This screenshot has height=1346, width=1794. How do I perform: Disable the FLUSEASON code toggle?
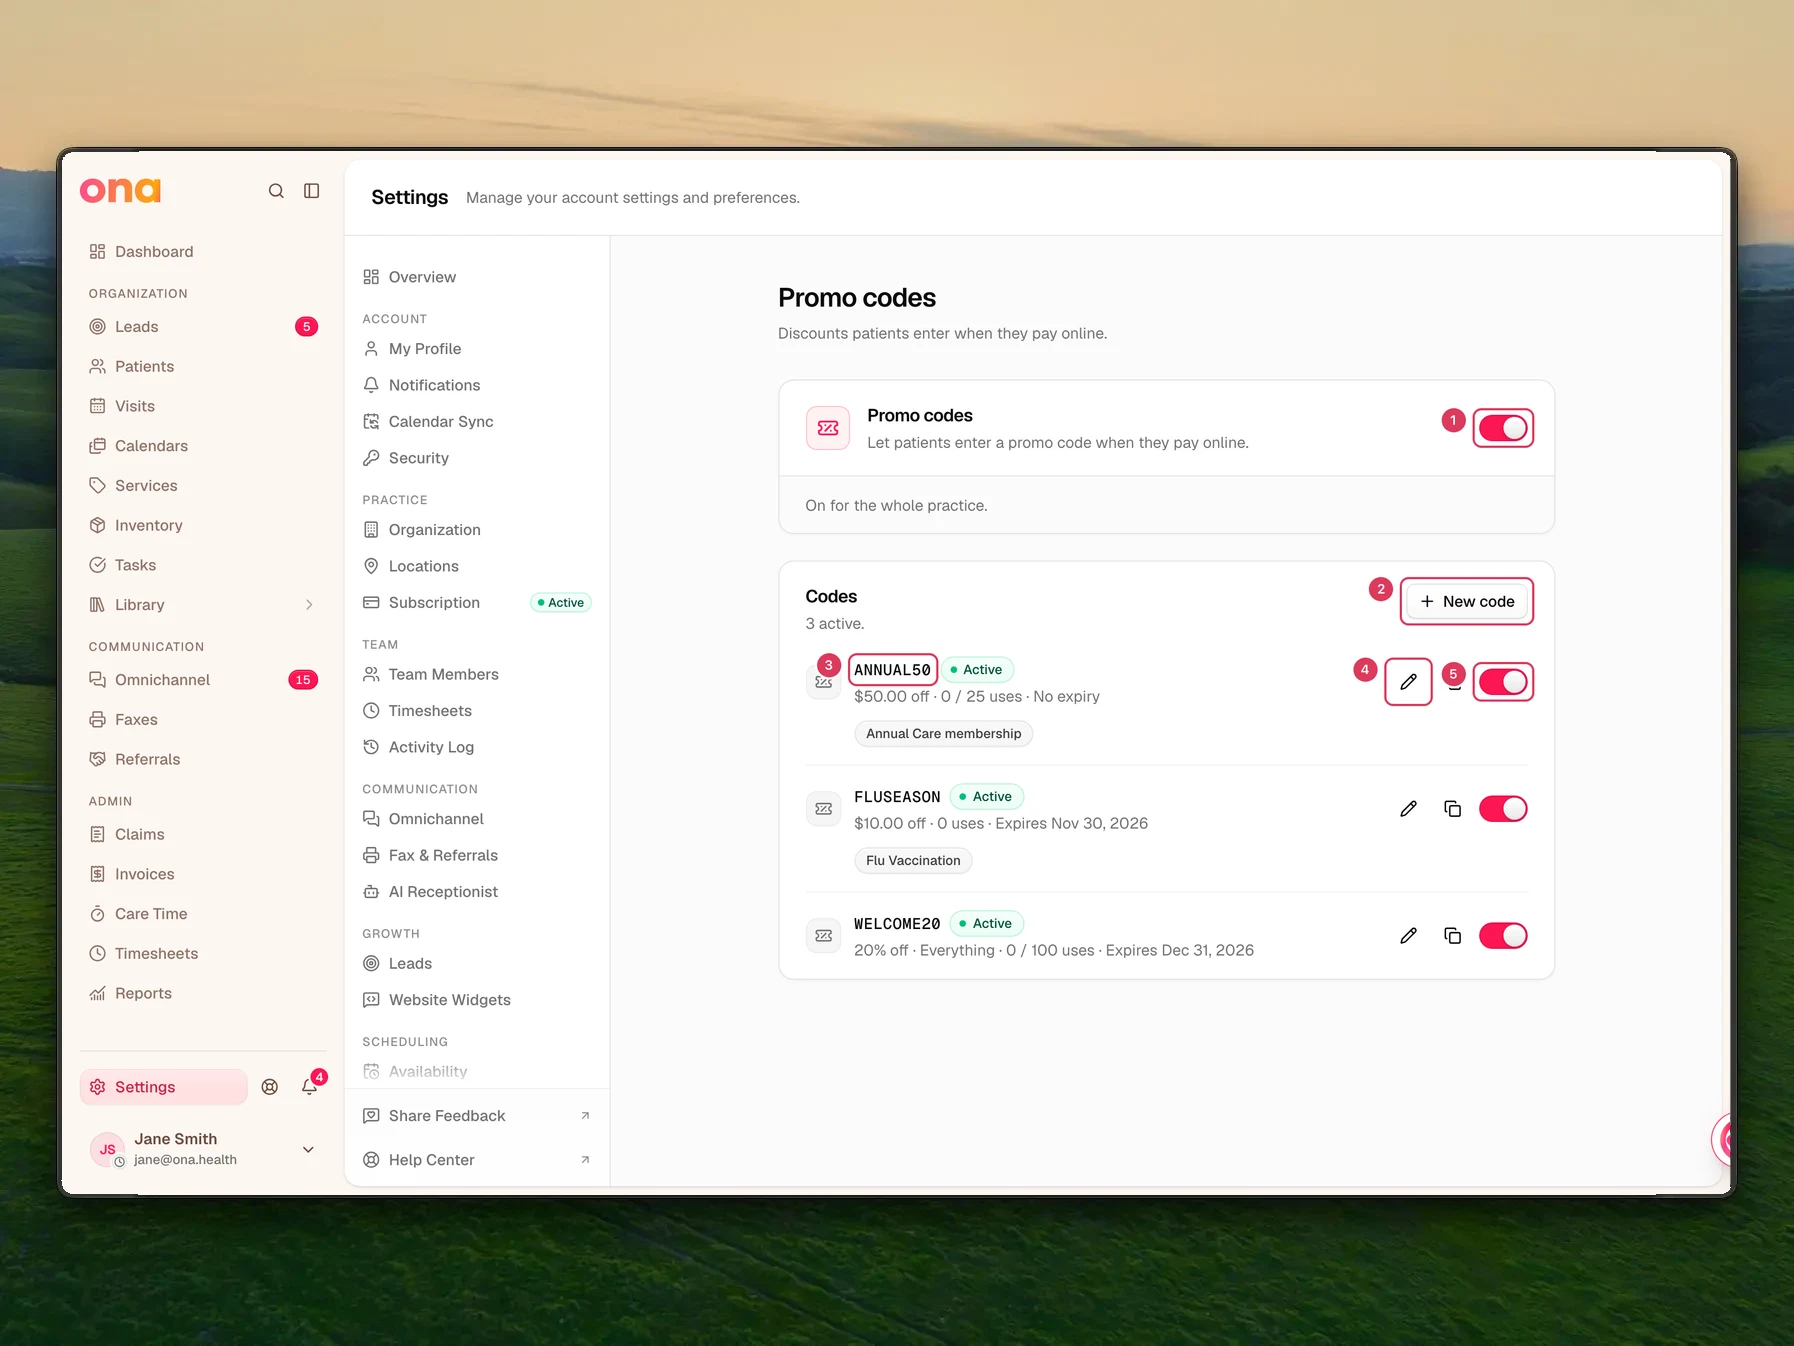point(1503,809)
